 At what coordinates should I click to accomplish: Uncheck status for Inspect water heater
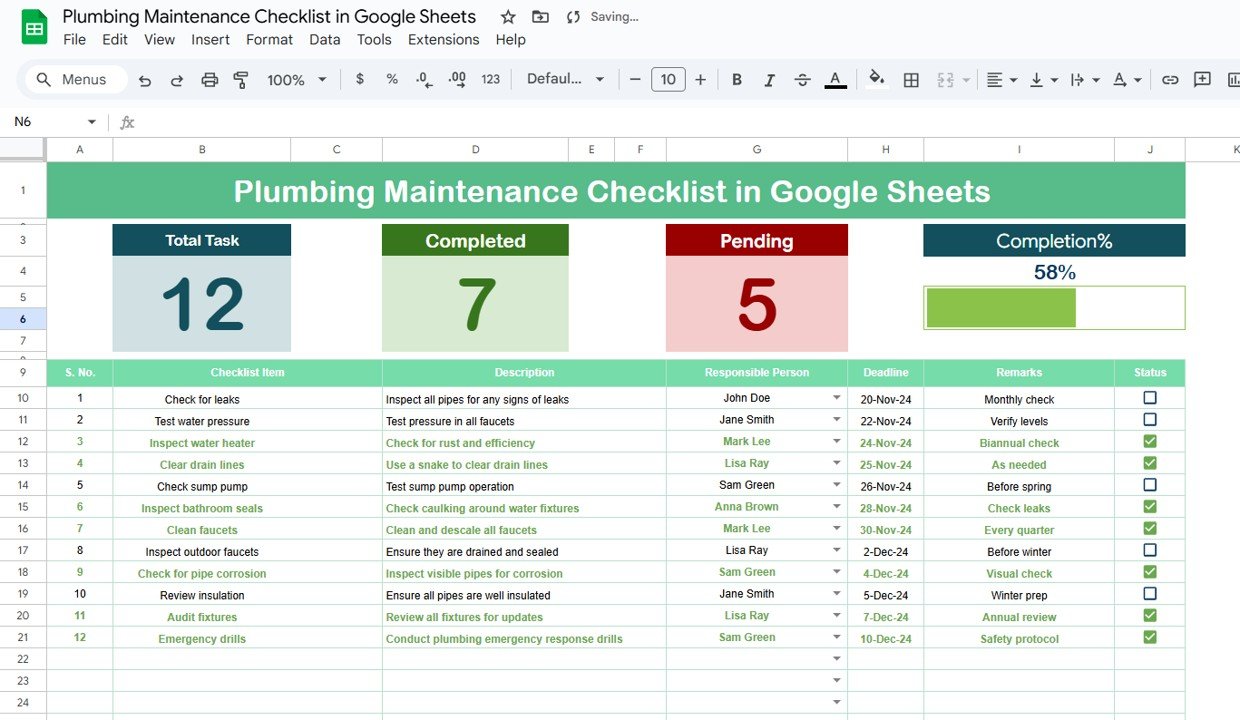[x=1150, y=441]
